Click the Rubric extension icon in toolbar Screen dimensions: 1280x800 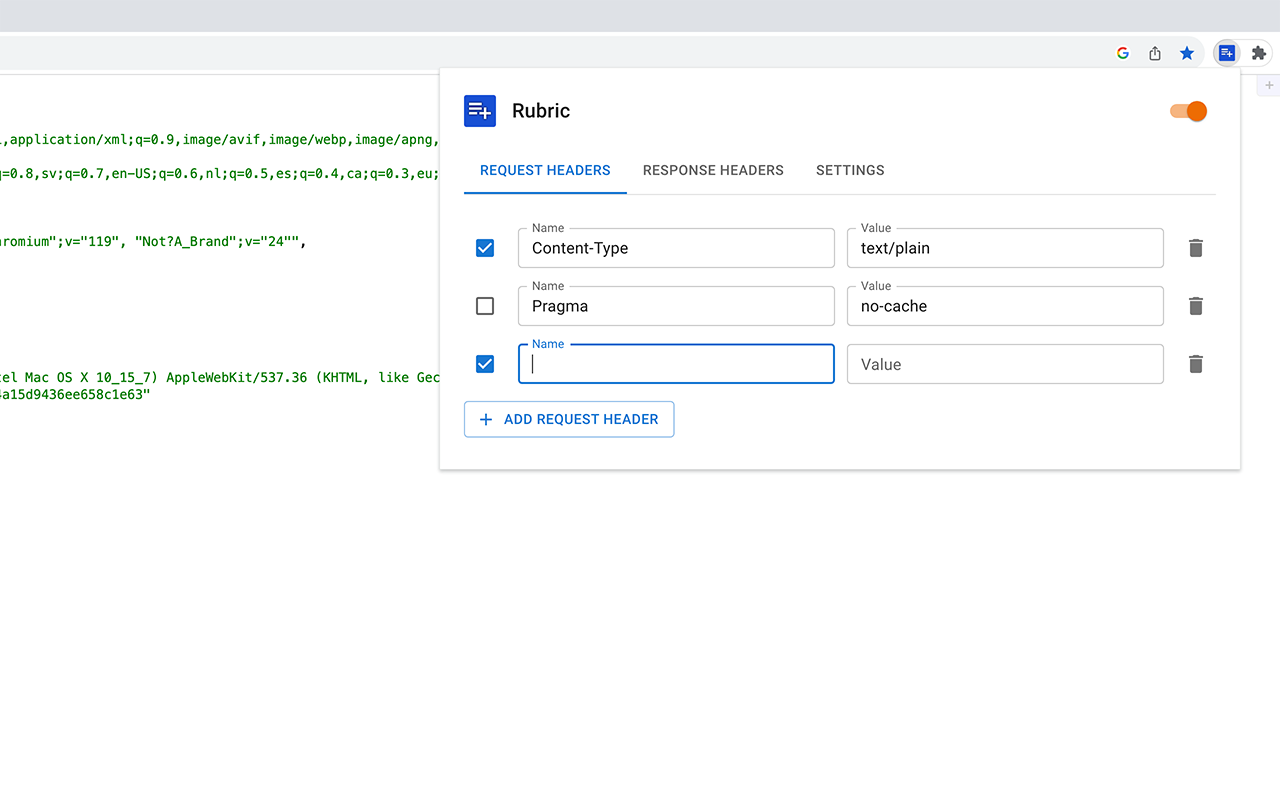1227,53
